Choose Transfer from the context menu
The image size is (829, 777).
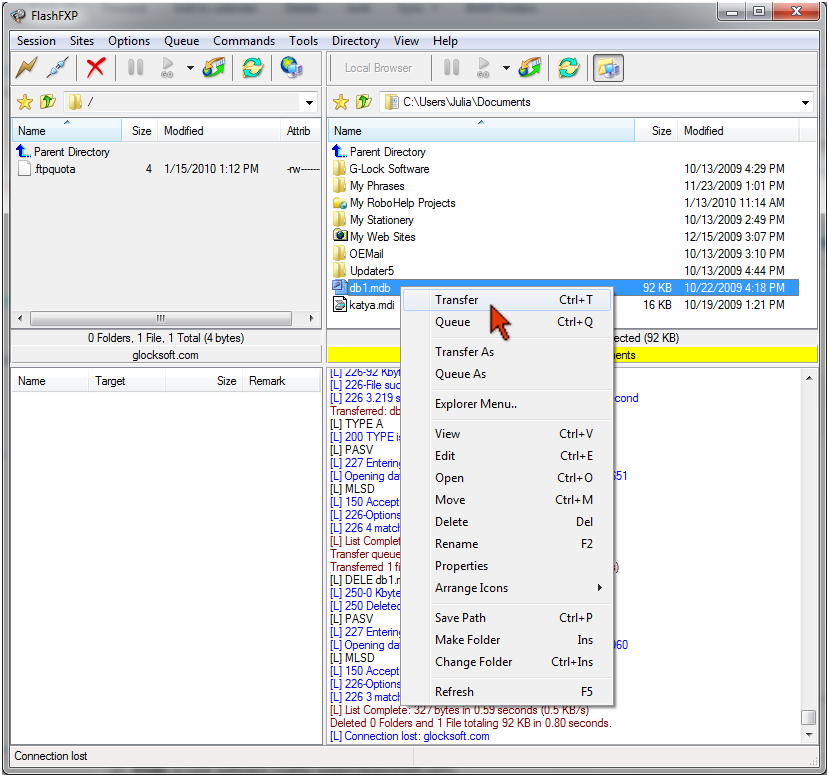457,300
